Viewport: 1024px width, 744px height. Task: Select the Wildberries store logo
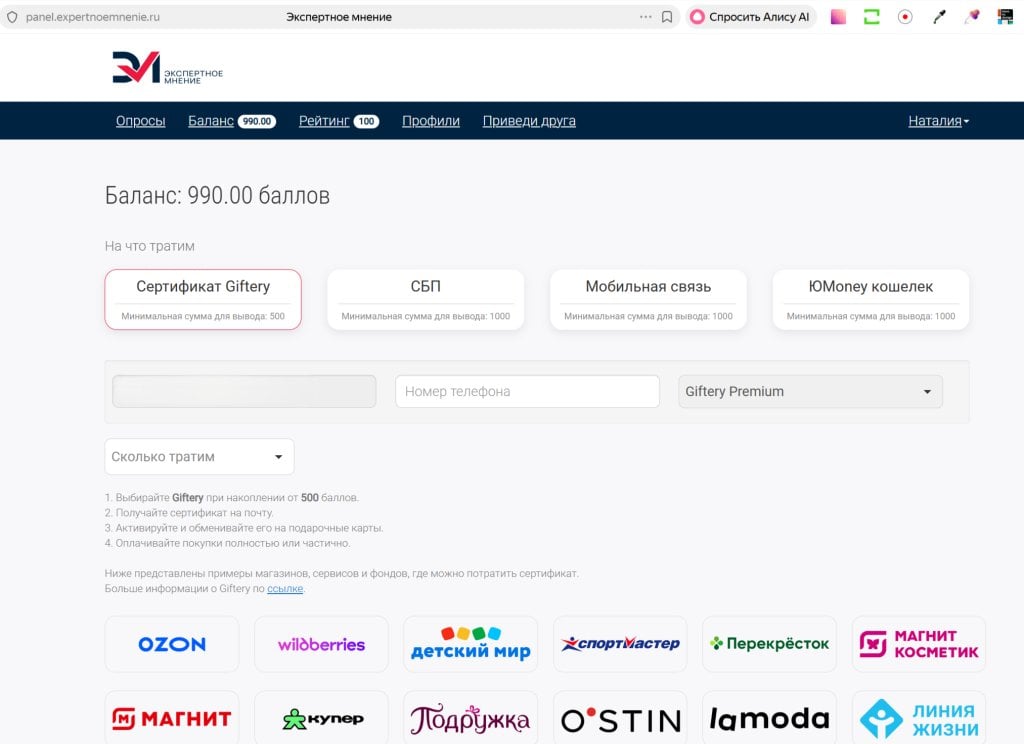click(321, 644)
